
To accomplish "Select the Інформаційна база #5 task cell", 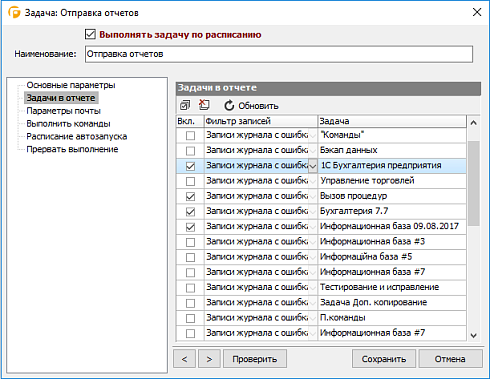I will coord(392,257).
